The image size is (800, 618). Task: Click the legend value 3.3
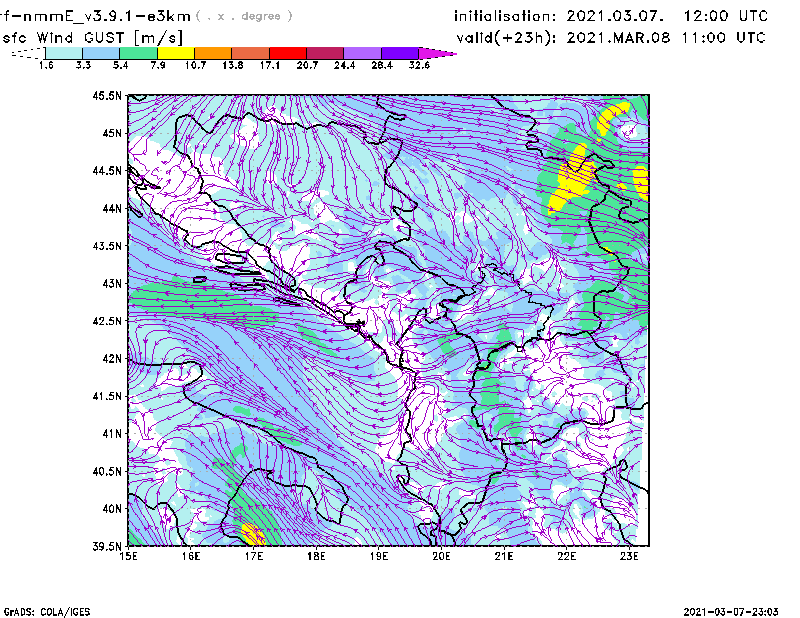83,65
